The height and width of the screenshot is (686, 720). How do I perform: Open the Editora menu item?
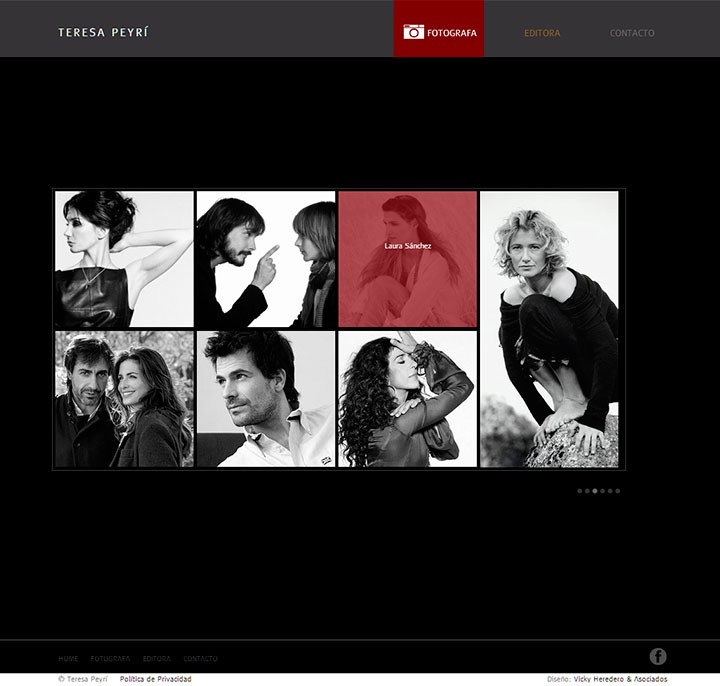tap(542, 33)
